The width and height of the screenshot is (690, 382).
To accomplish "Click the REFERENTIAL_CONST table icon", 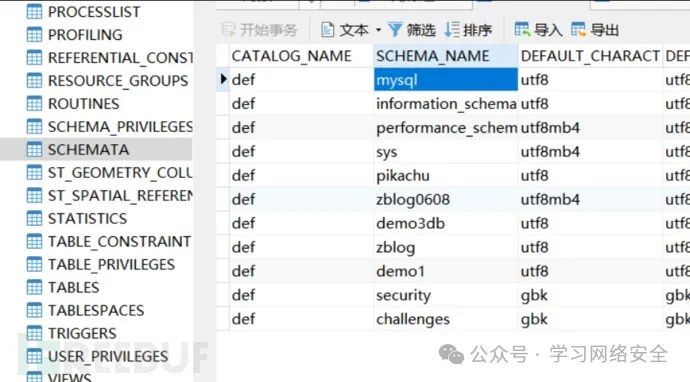I will coord(34,57).
